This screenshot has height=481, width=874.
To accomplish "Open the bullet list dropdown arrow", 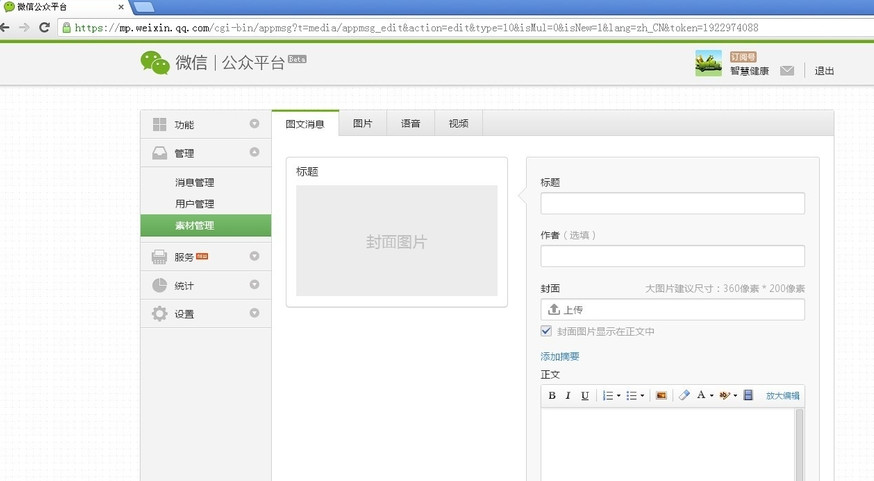I will [642, 396].
